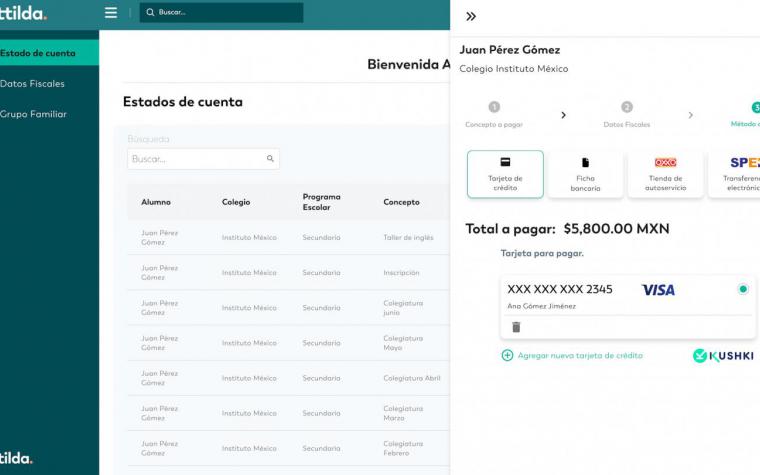Click the Programa Escolar column header

(321, 202)
